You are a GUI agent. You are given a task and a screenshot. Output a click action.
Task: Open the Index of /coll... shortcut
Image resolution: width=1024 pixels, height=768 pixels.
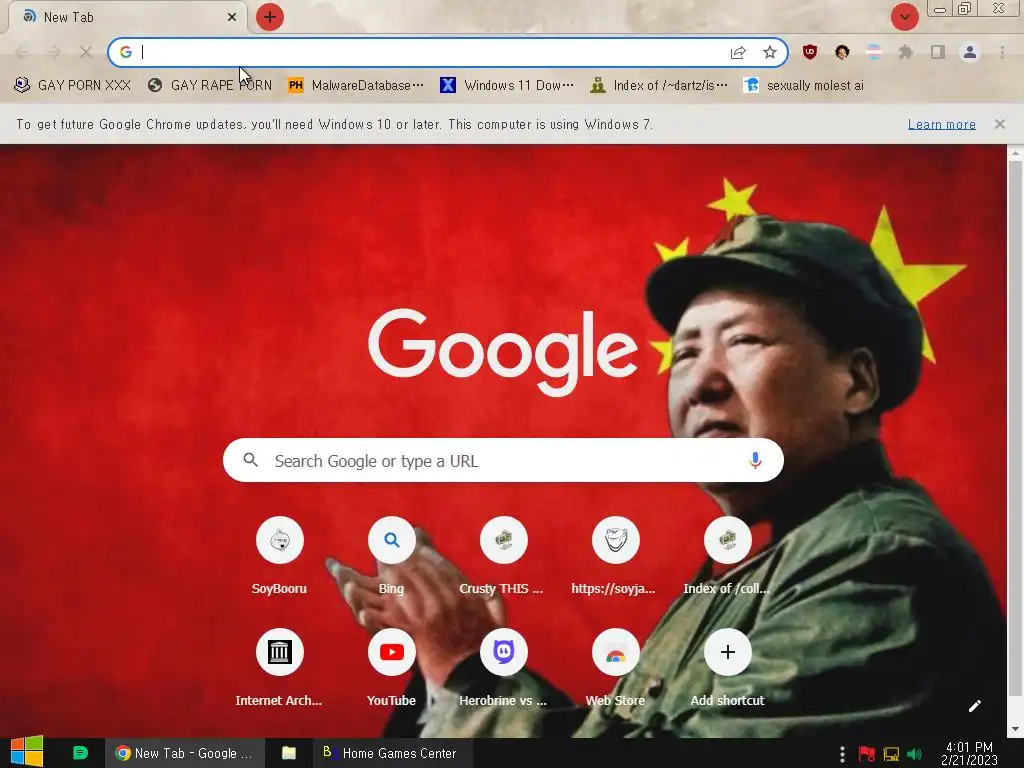point(727,556)
